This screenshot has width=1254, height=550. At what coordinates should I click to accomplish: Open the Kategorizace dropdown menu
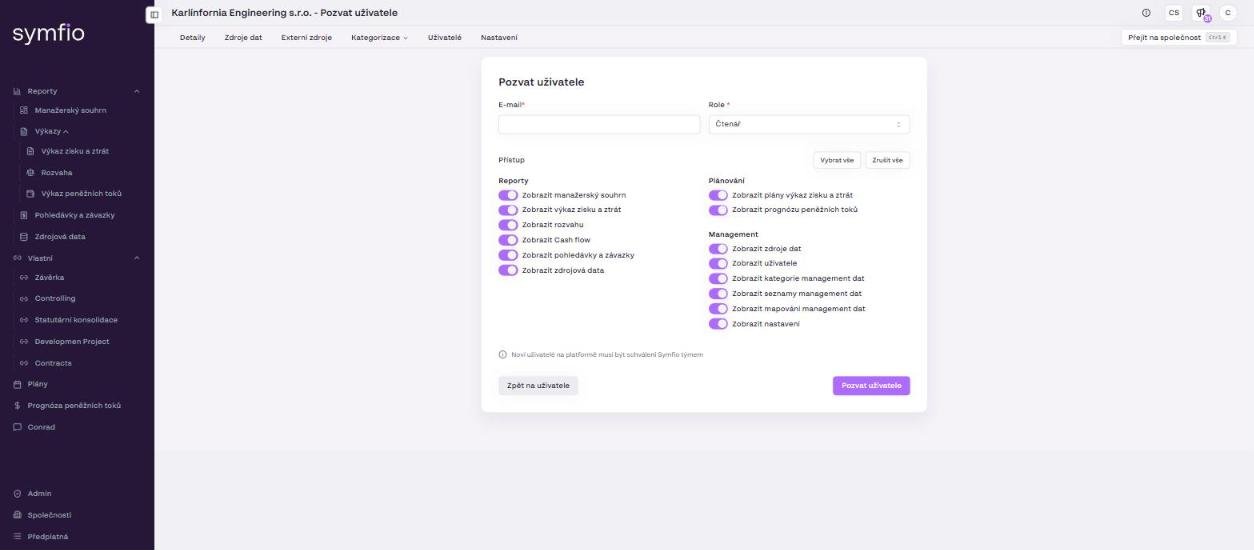tap(379, 38)
